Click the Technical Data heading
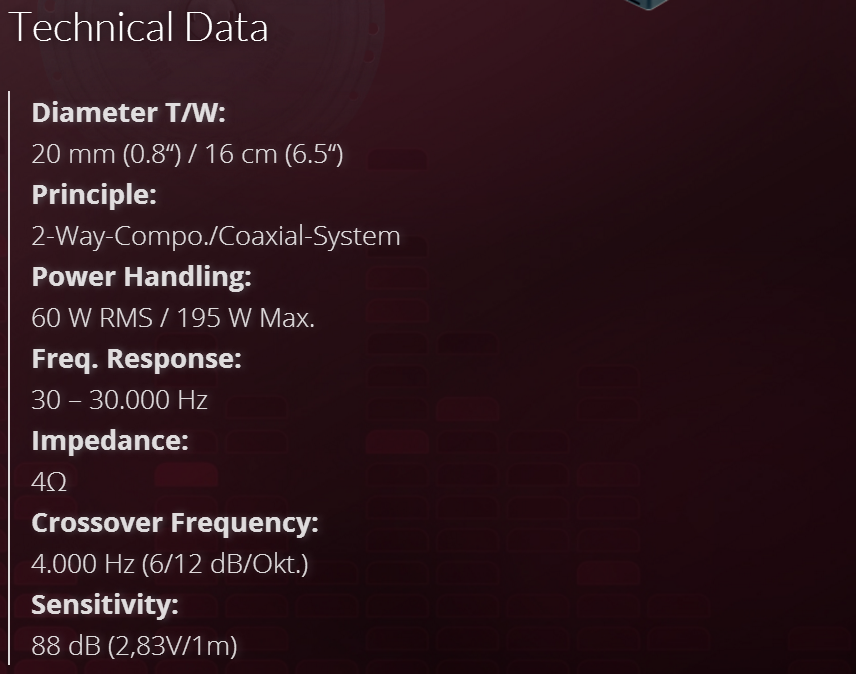This screenshot has height=674, width=856. 138,27
